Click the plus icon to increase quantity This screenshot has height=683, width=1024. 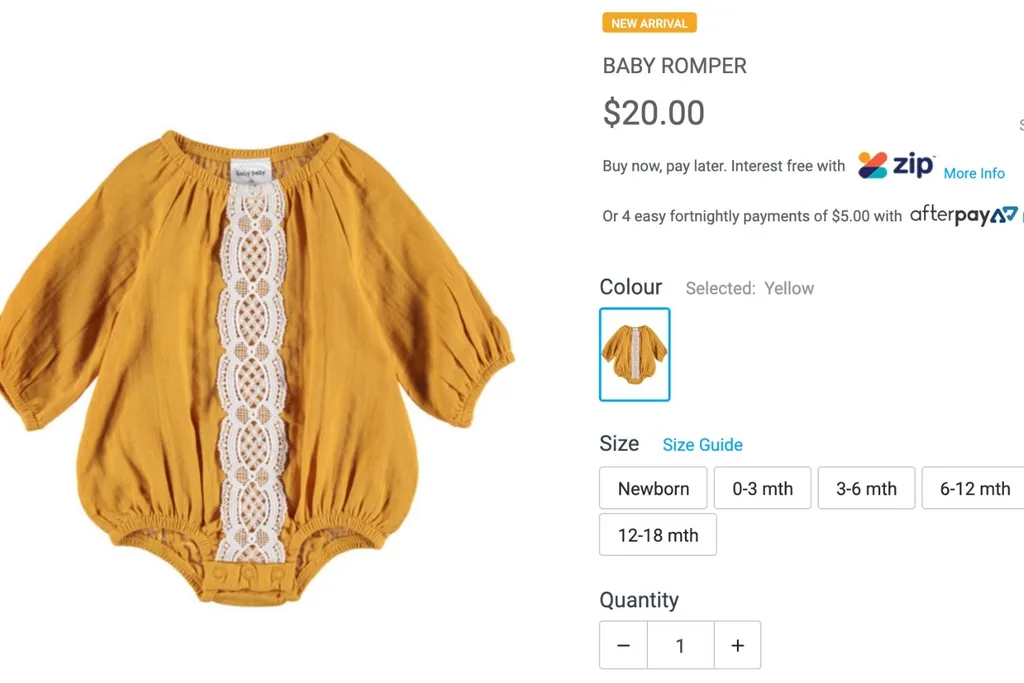point(737,645)
